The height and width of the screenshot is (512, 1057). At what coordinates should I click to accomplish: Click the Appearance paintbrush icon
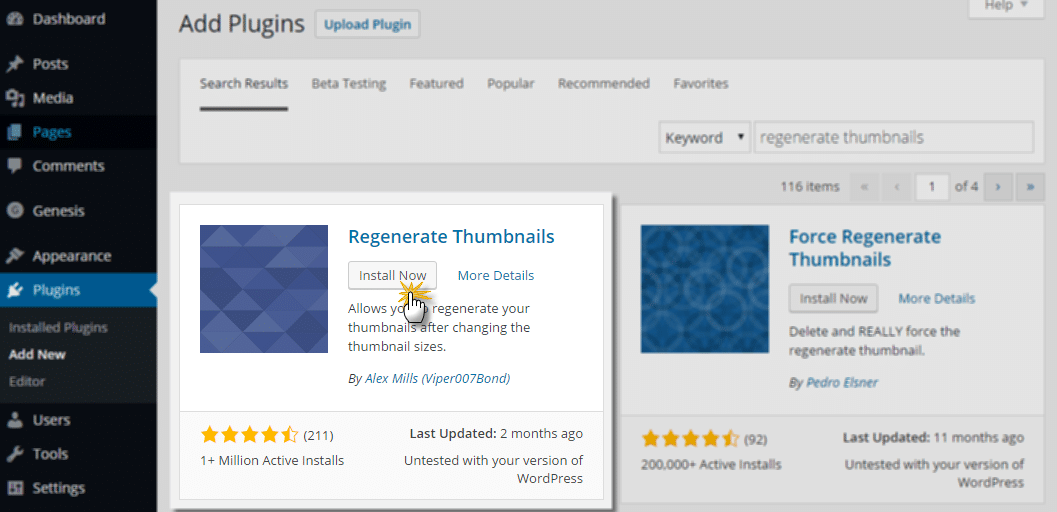14,257
